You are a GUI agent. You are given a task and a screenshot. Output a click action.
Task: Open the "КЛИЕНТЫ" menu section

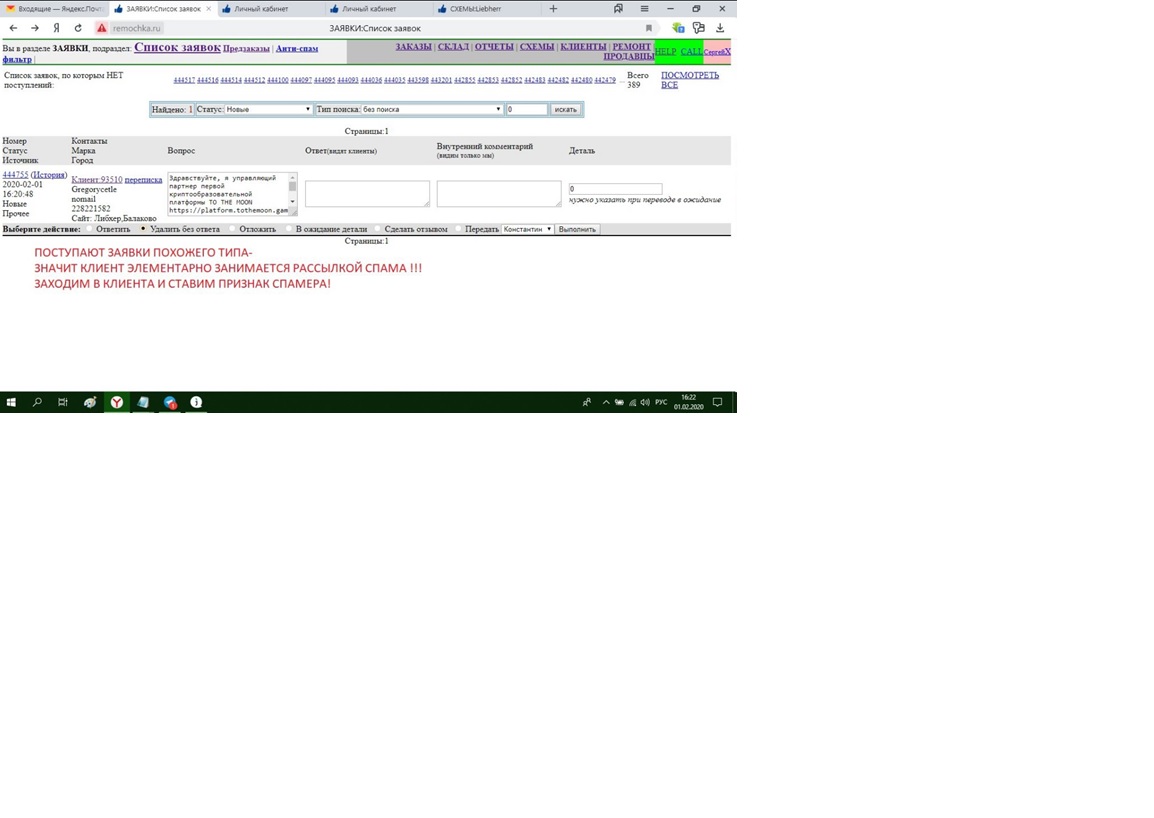pos(583,47)
